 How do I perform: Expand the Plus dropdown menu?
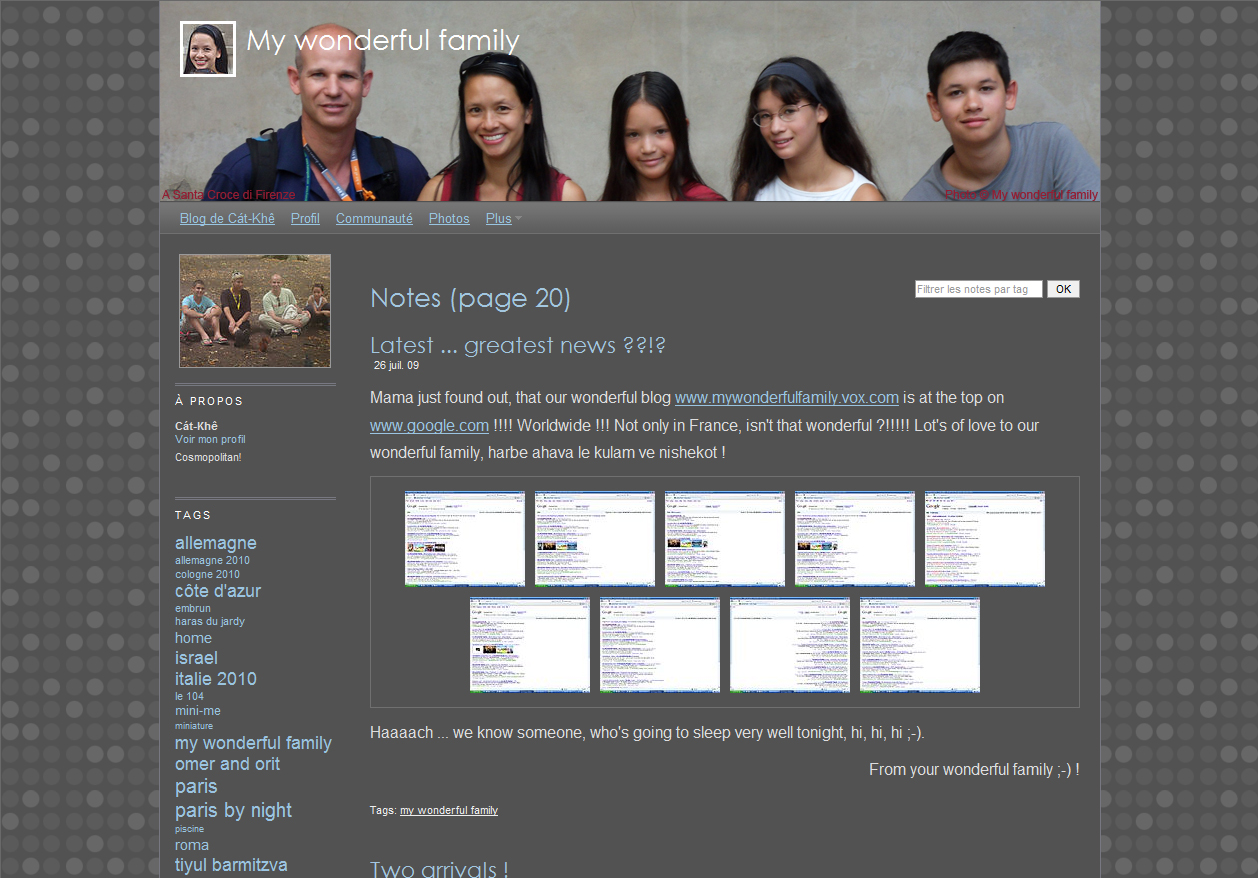point(503,219)
